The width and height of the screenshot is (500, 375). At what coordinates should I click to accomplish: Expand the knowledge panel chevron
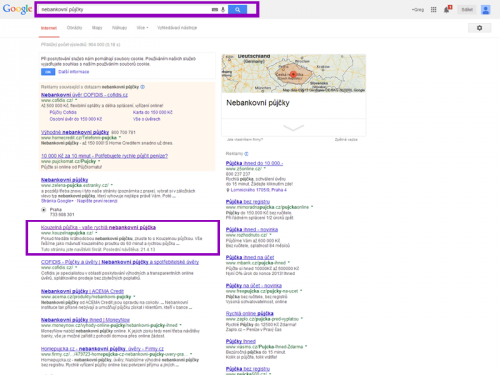pyautogui.click(x=293, y=128)
